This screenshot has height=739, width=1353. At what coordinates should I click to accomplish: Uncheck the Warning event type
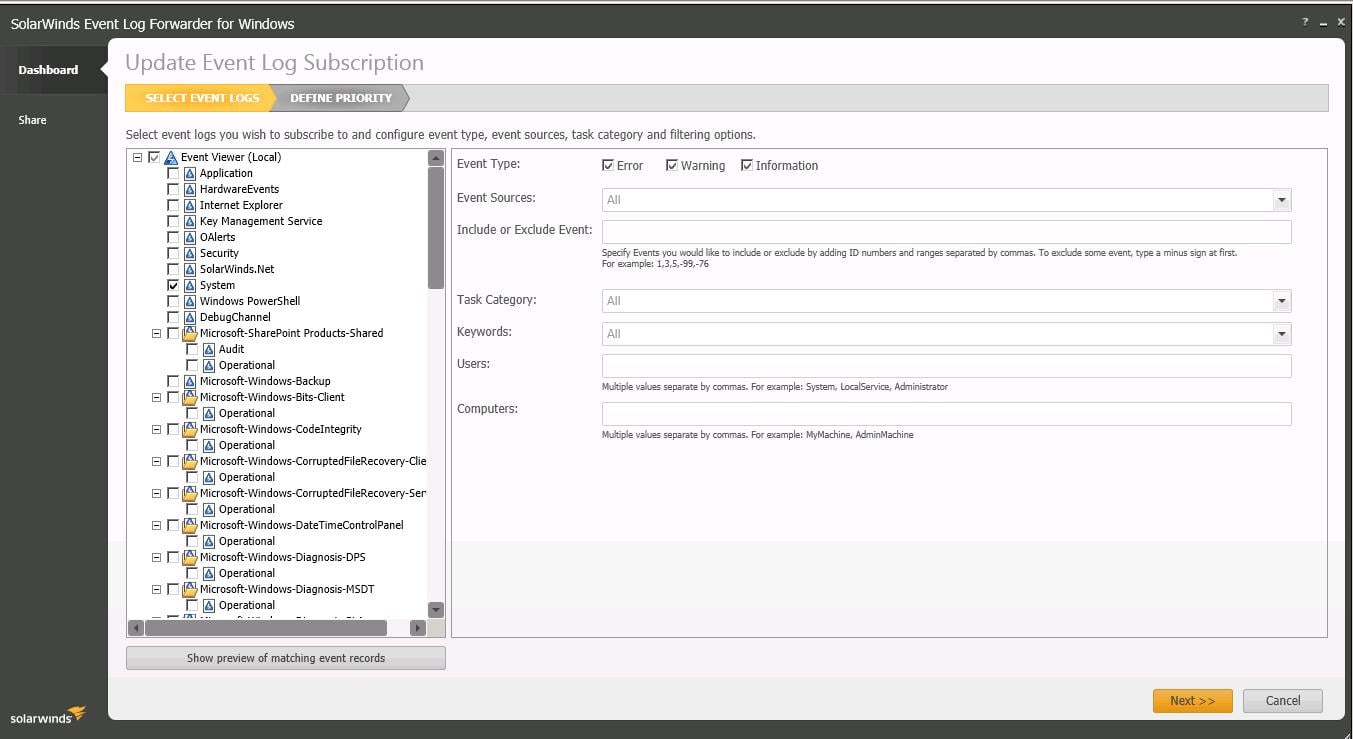672,165
